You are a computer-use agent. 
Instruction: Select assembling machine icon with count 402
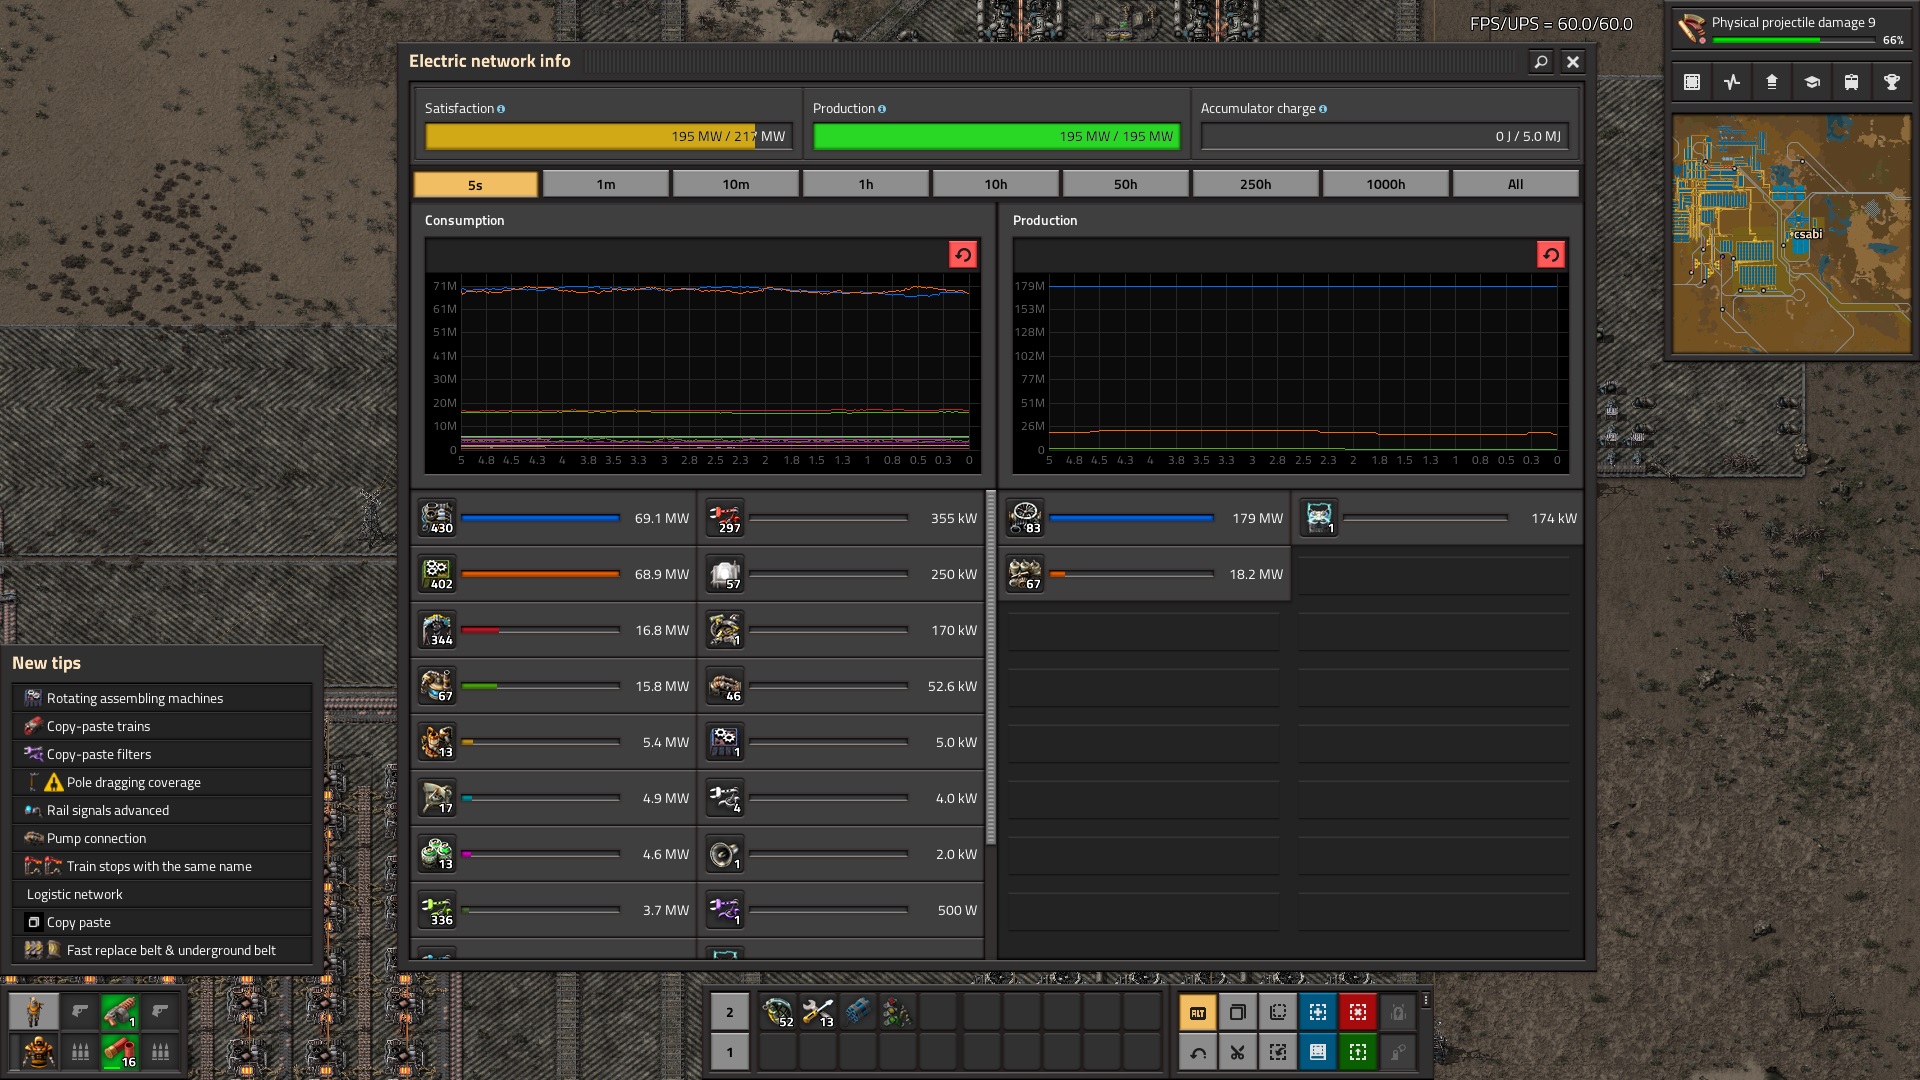438,574
